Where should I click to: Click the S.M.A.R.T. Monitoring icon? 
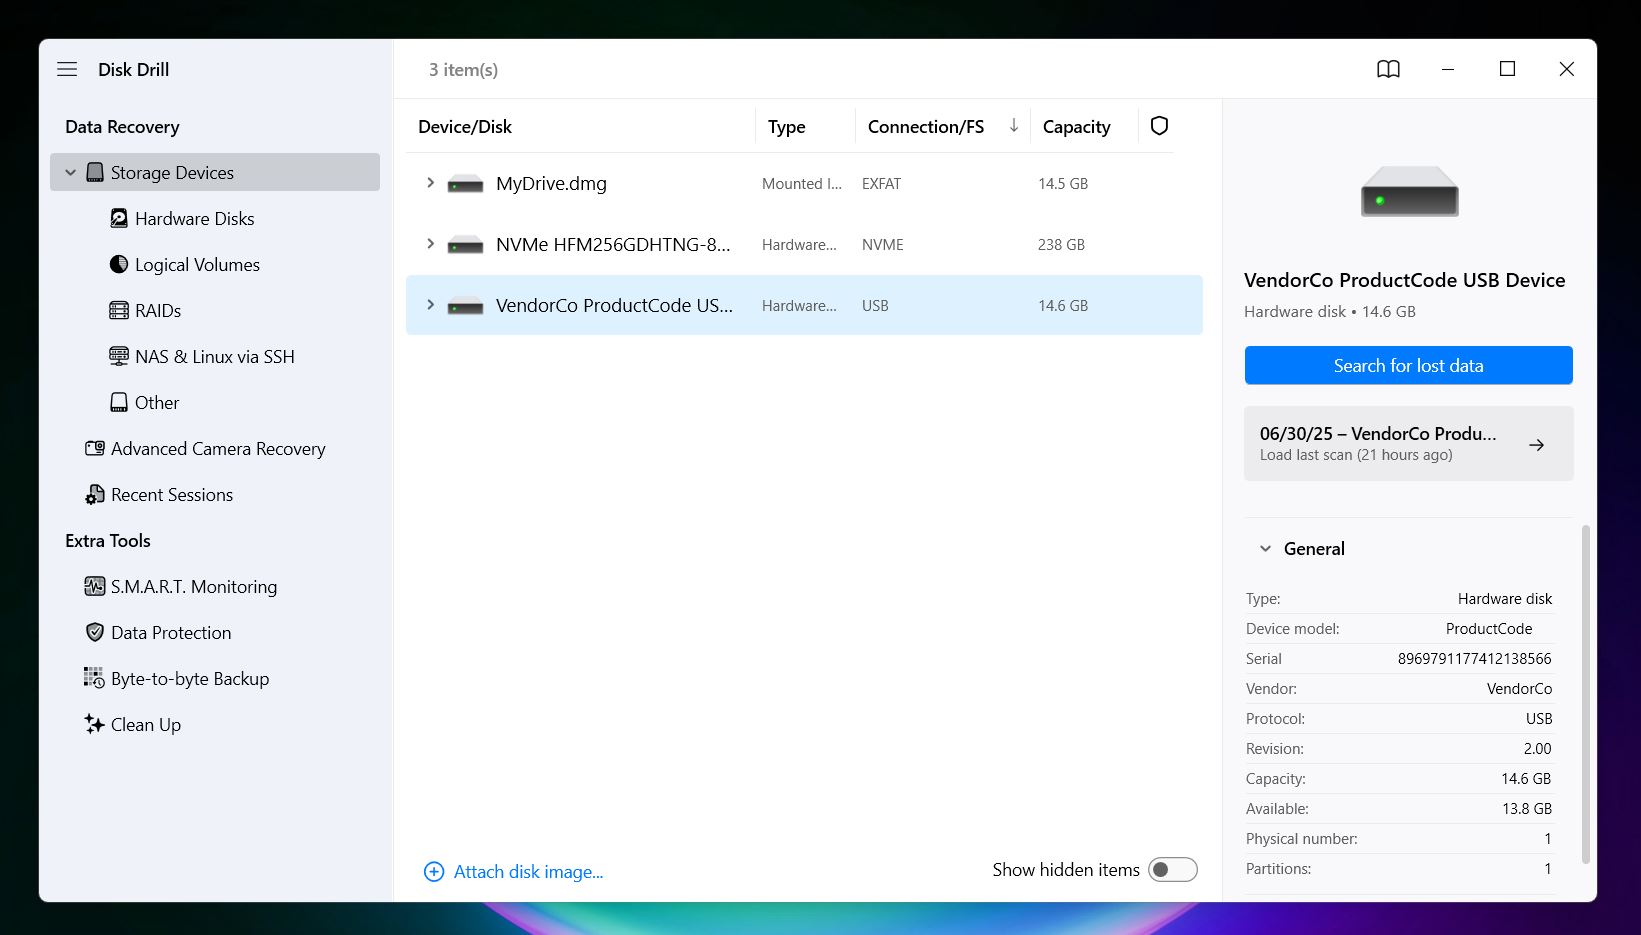[95, 586]
